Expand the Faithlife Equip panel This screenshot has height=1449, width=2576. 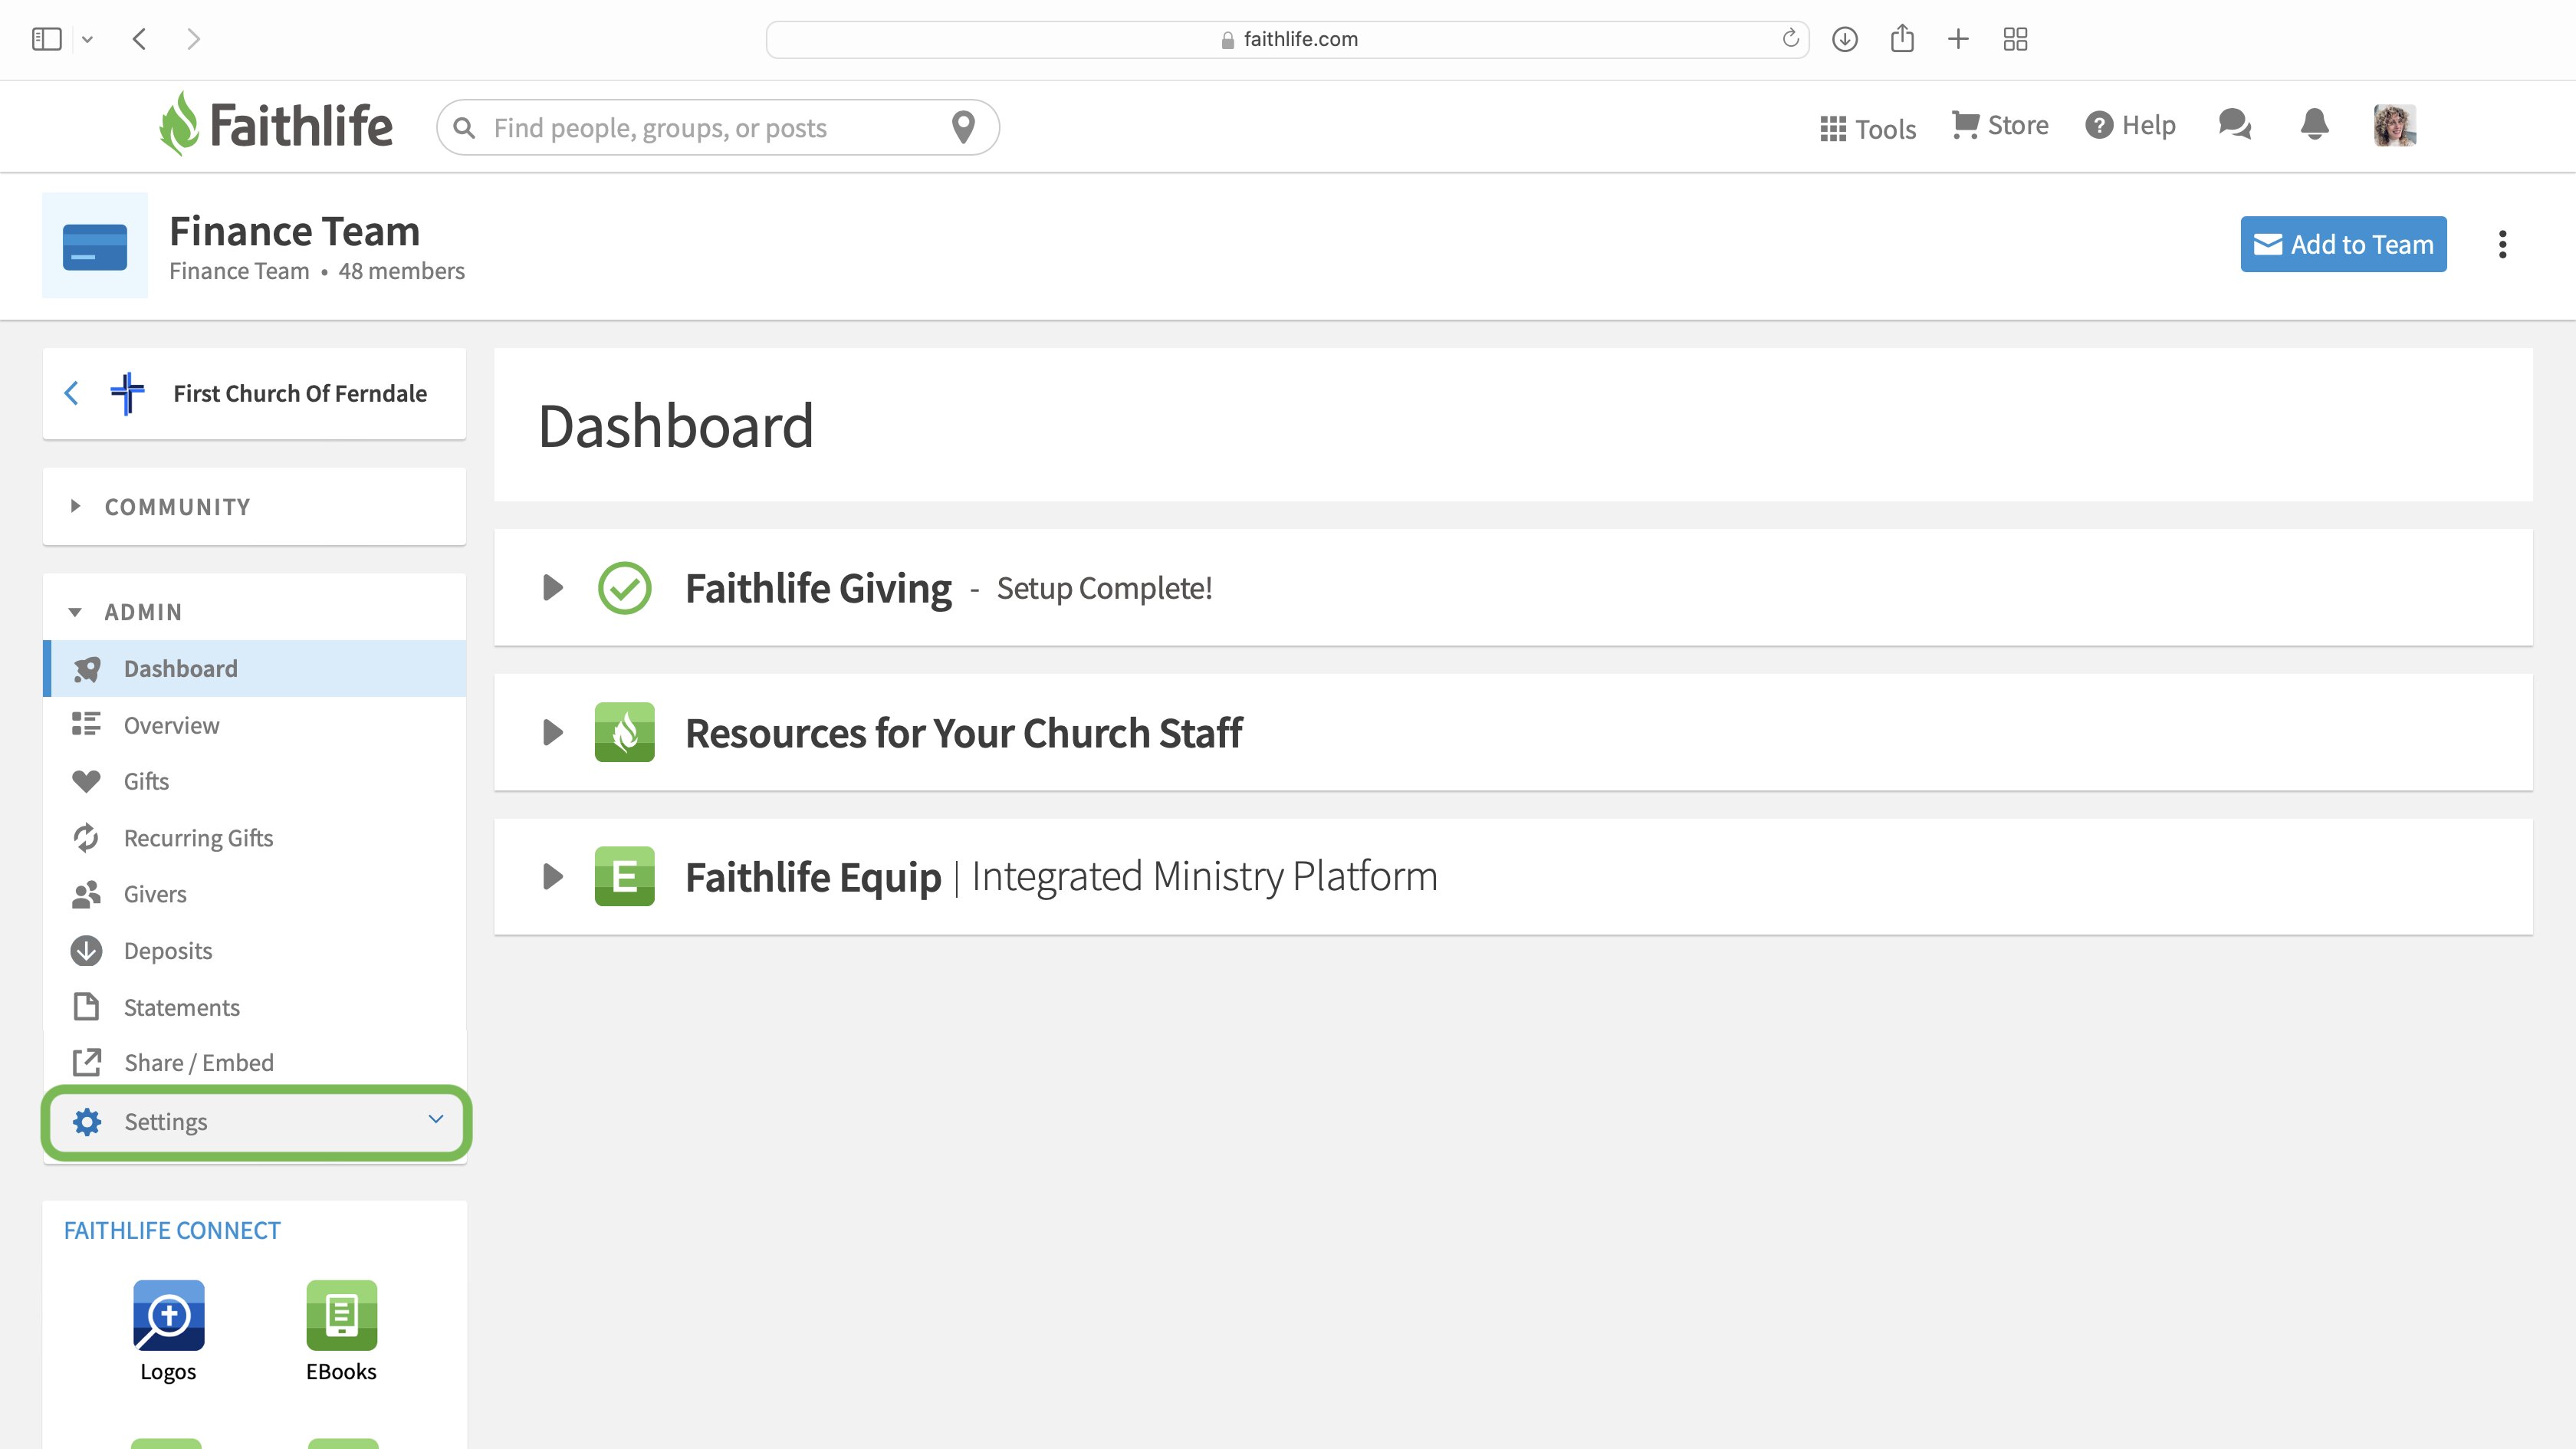tap(552, 877)
